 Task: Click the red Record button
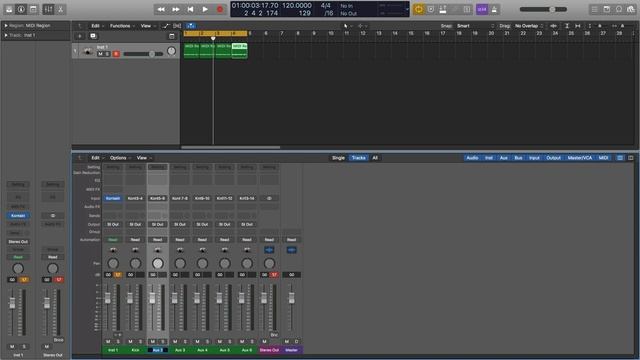220,9
